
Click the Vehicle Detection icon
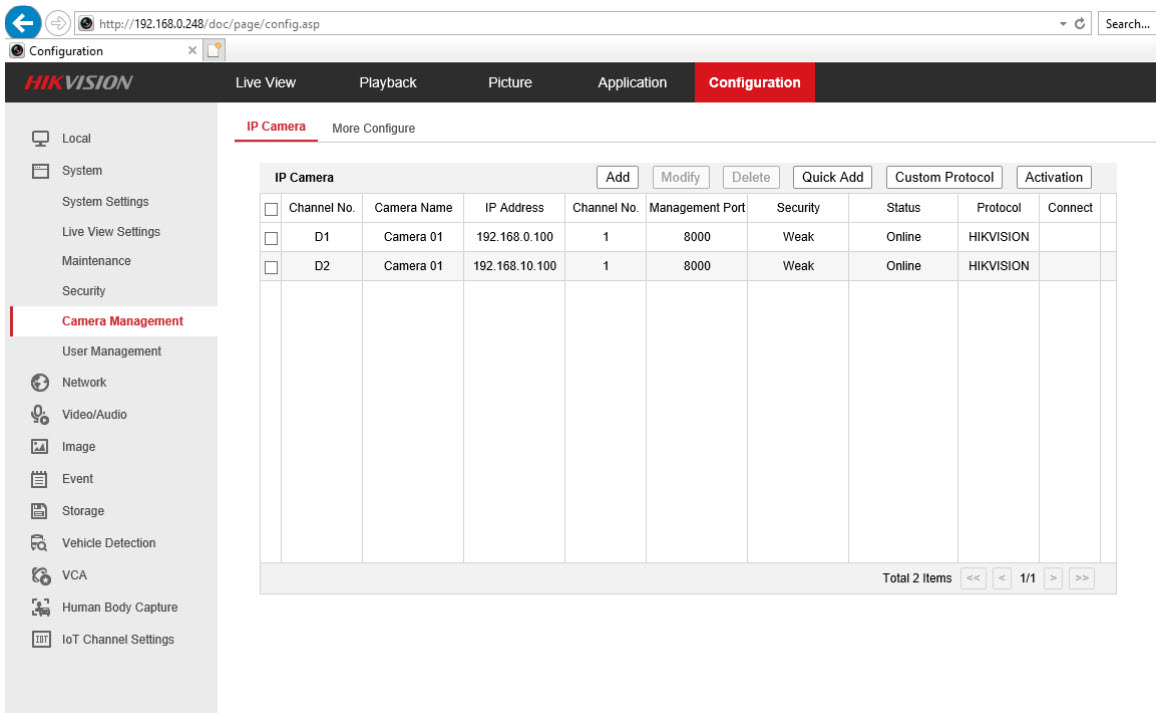pyautogui.click(x=41, y=543)
